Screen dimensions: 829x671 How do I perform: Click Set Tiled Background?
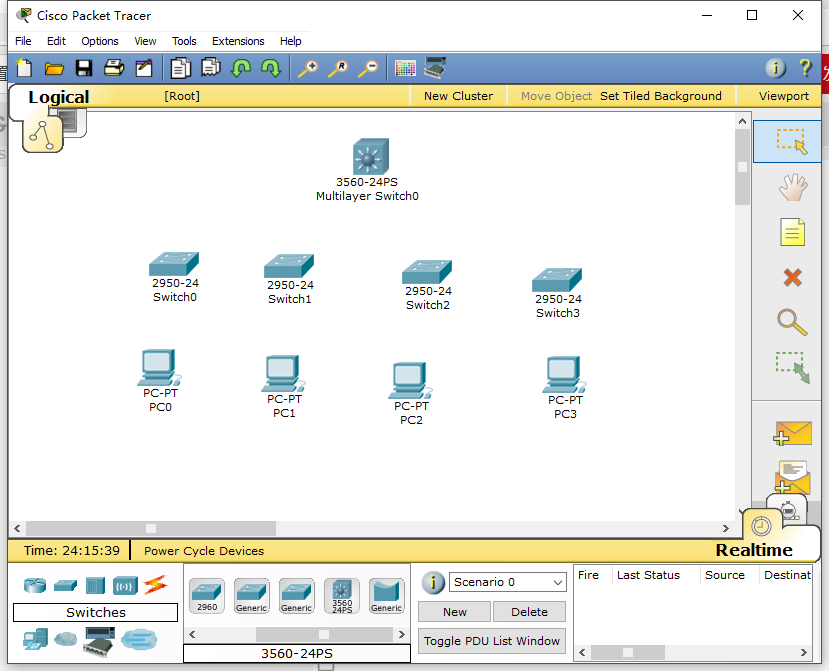coord(660,96)
